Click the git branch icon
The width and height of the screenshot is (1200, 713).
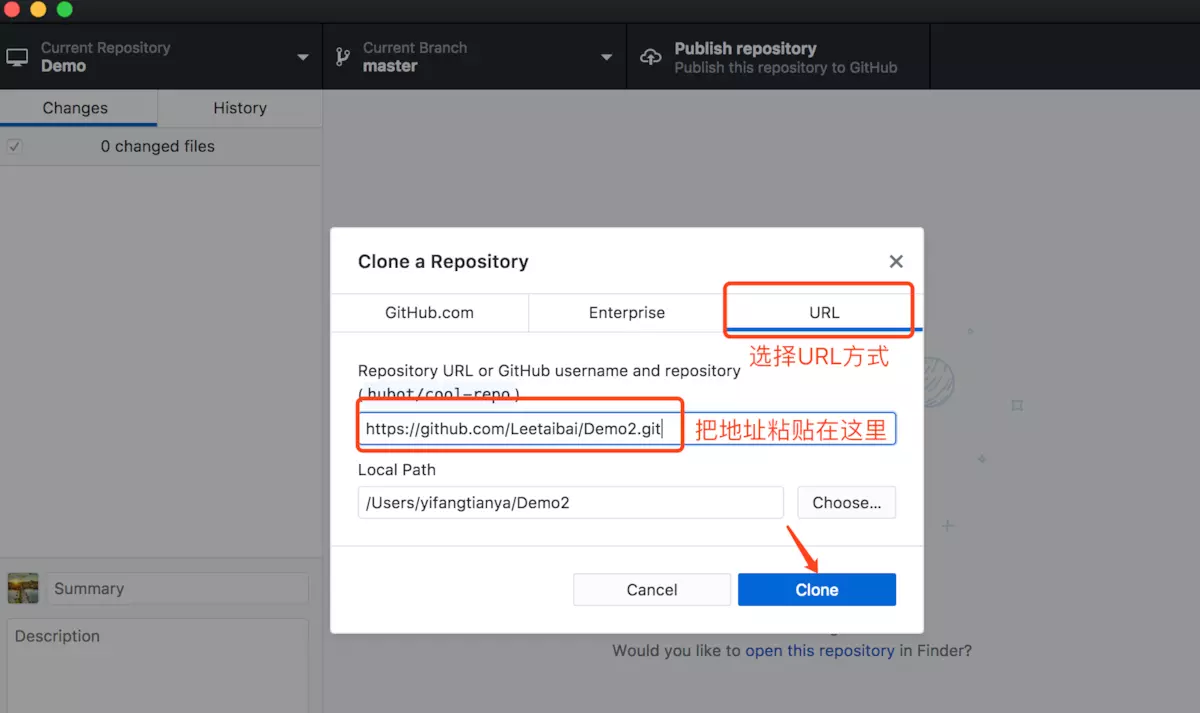click(x=342, y=57)
